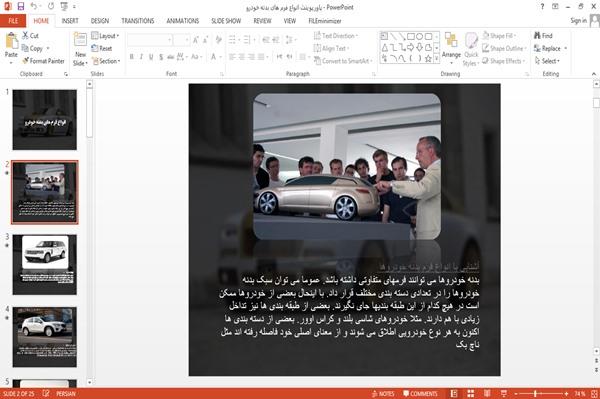Open the FILE tab
Image resolution: width=600 pixels, height=399 pixels.
click(x=13, y=21)
